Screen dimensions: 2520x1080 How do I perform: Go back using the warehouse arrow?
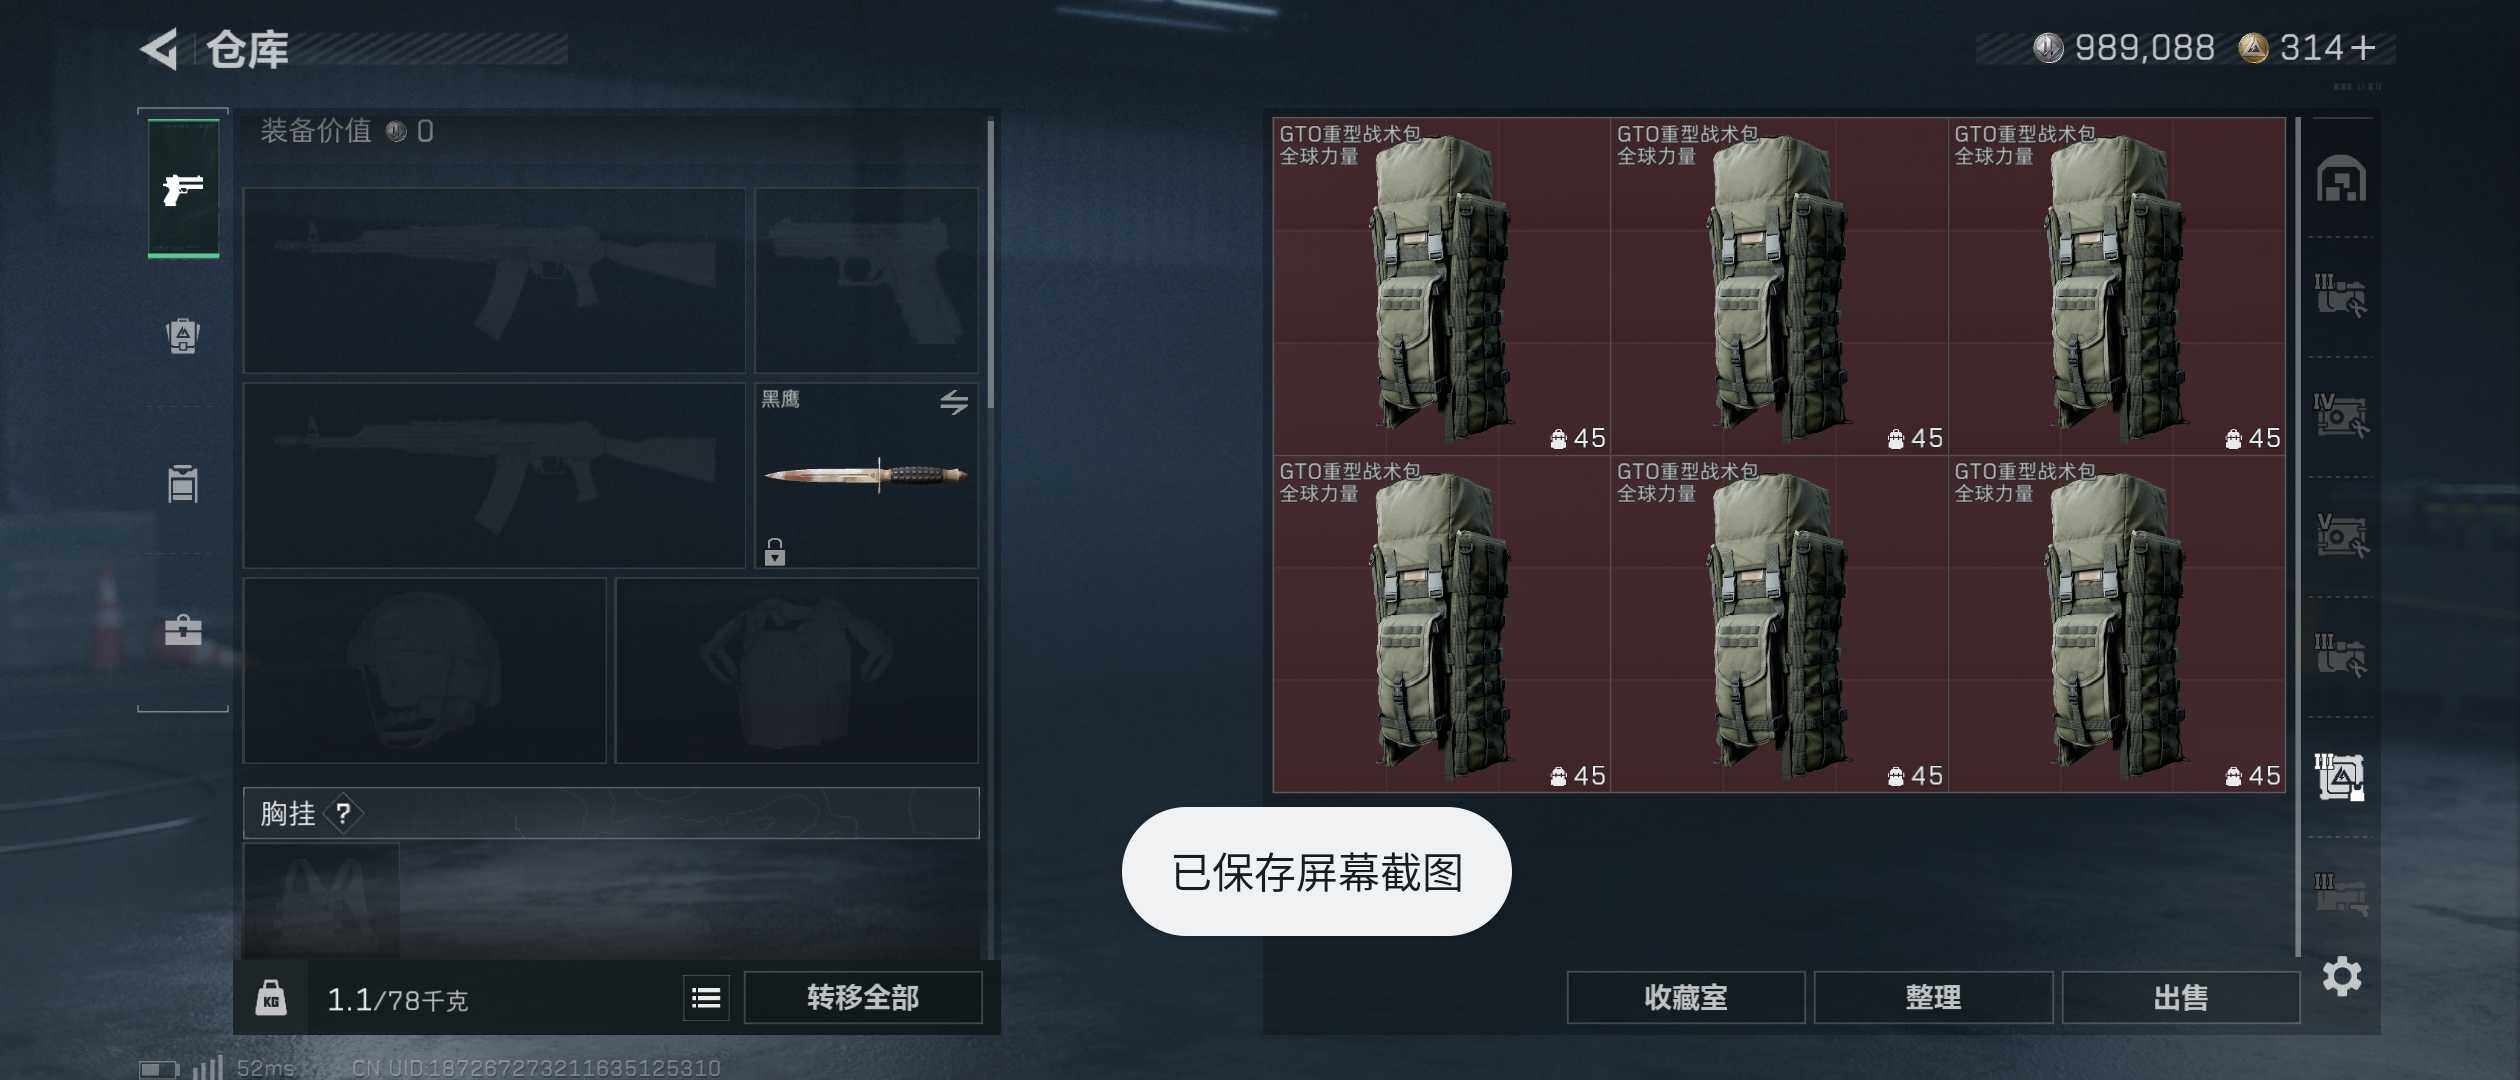[x=160, y=48]
